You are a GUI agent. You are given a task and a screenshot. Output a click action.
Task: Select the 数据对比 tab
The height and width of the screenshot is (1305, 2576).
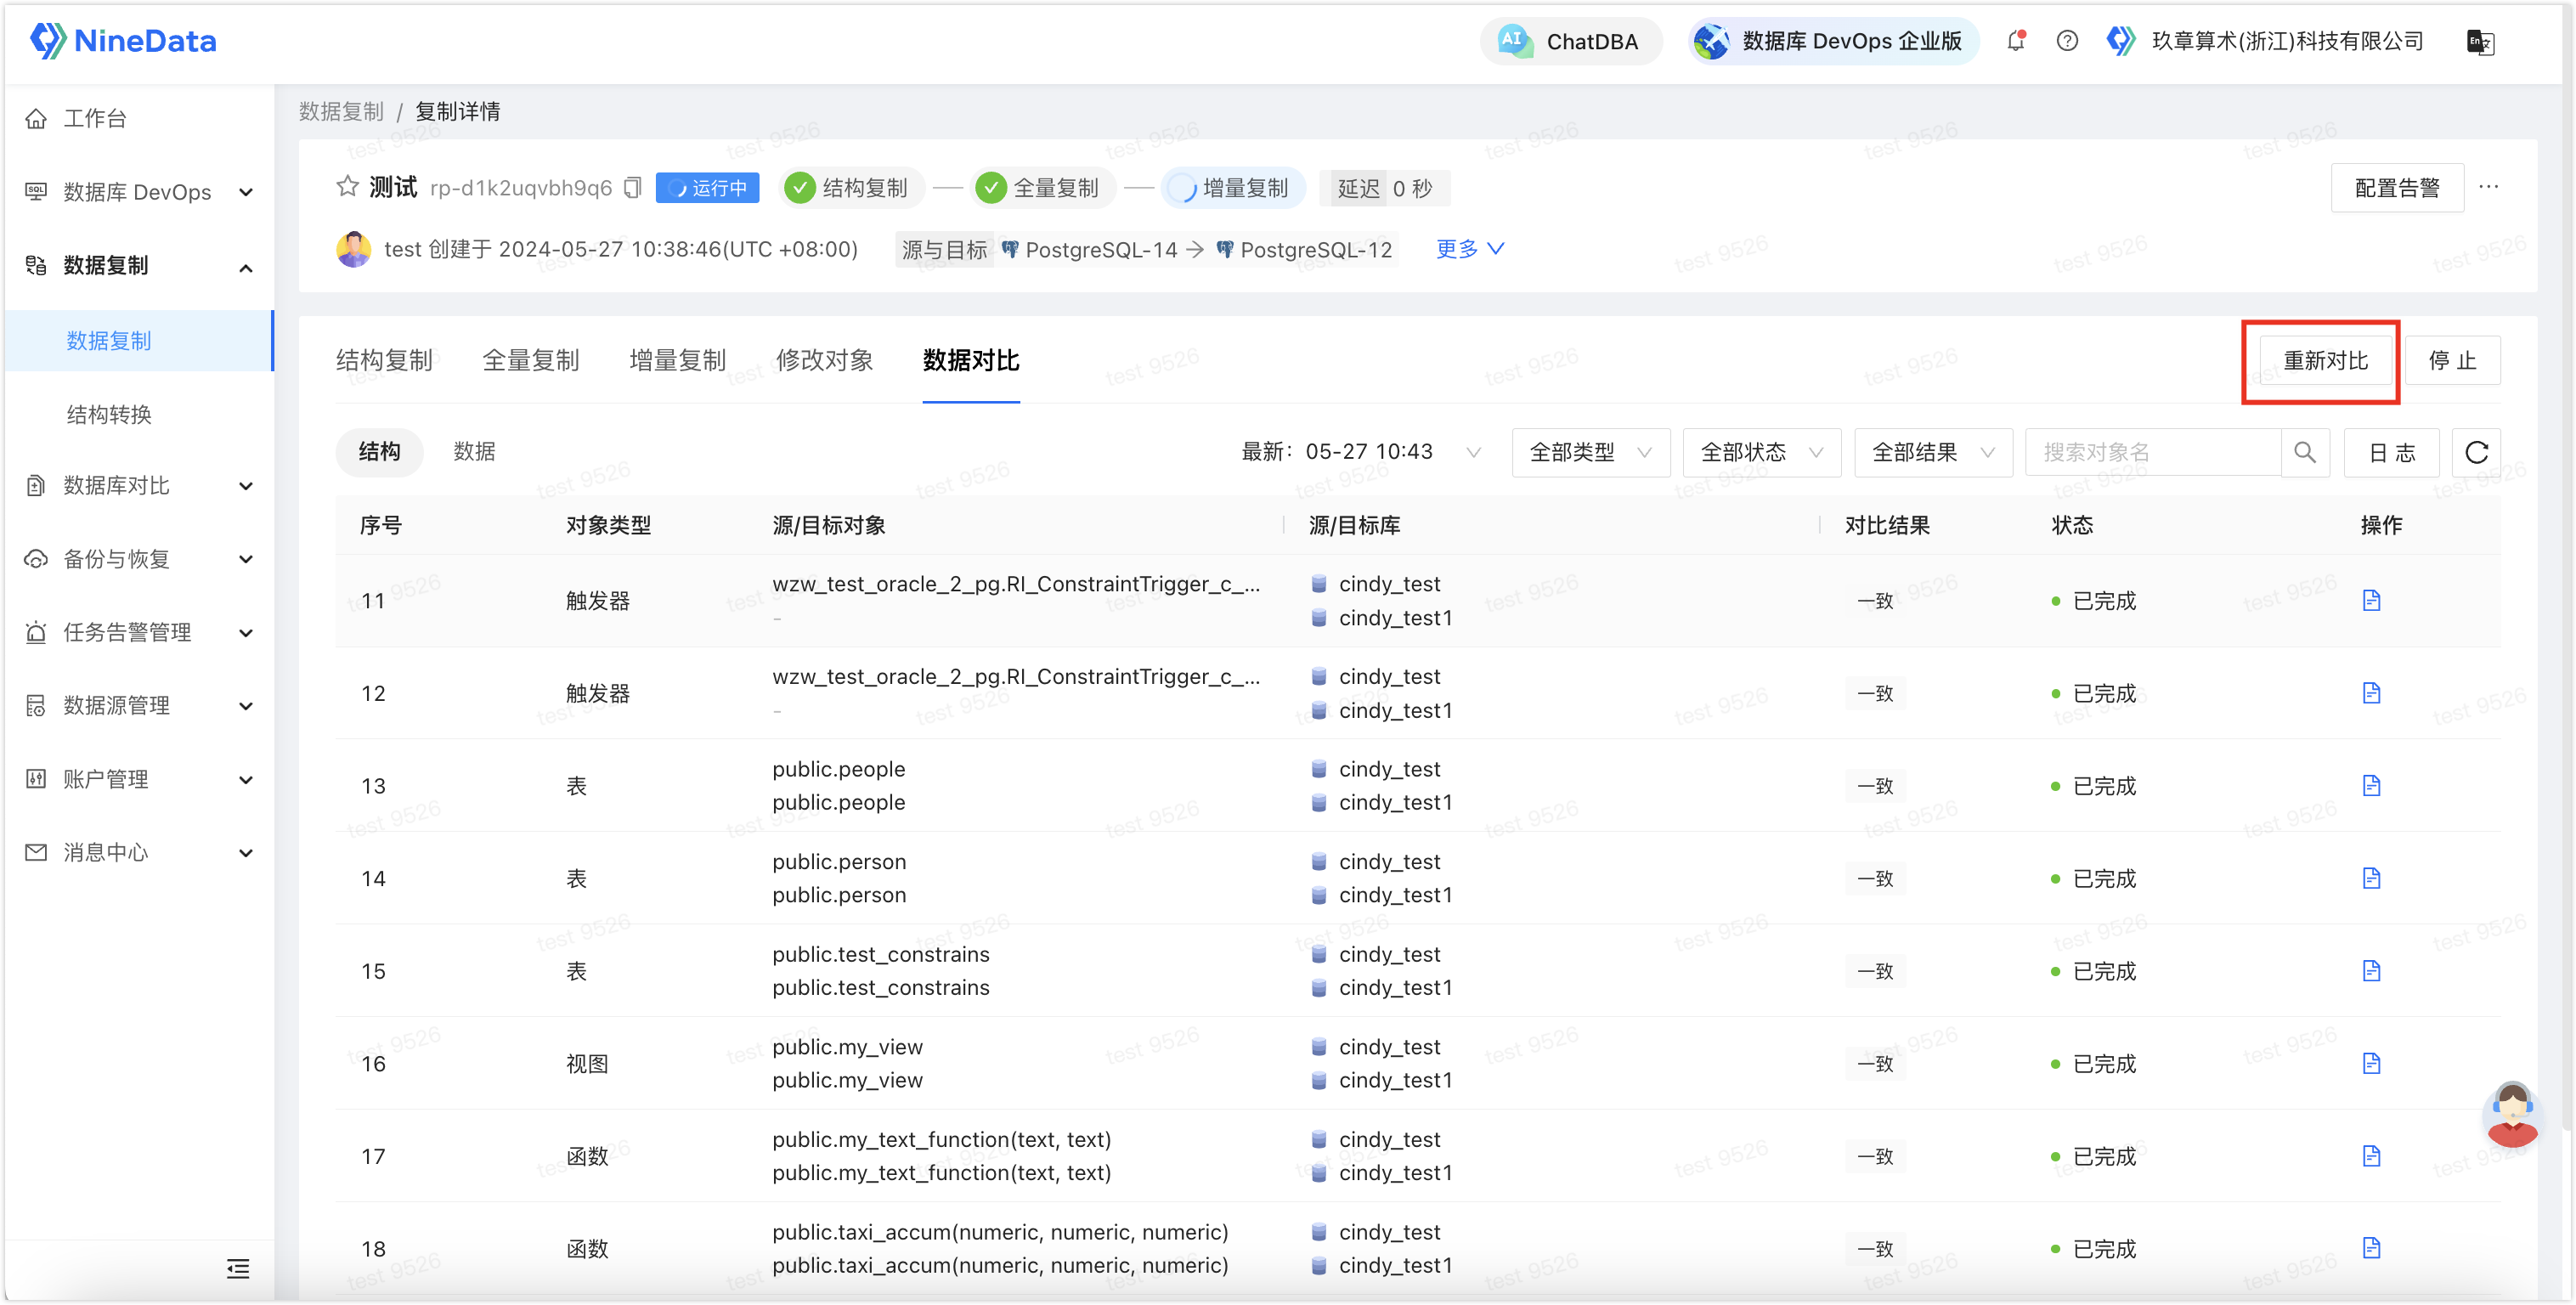971,361
